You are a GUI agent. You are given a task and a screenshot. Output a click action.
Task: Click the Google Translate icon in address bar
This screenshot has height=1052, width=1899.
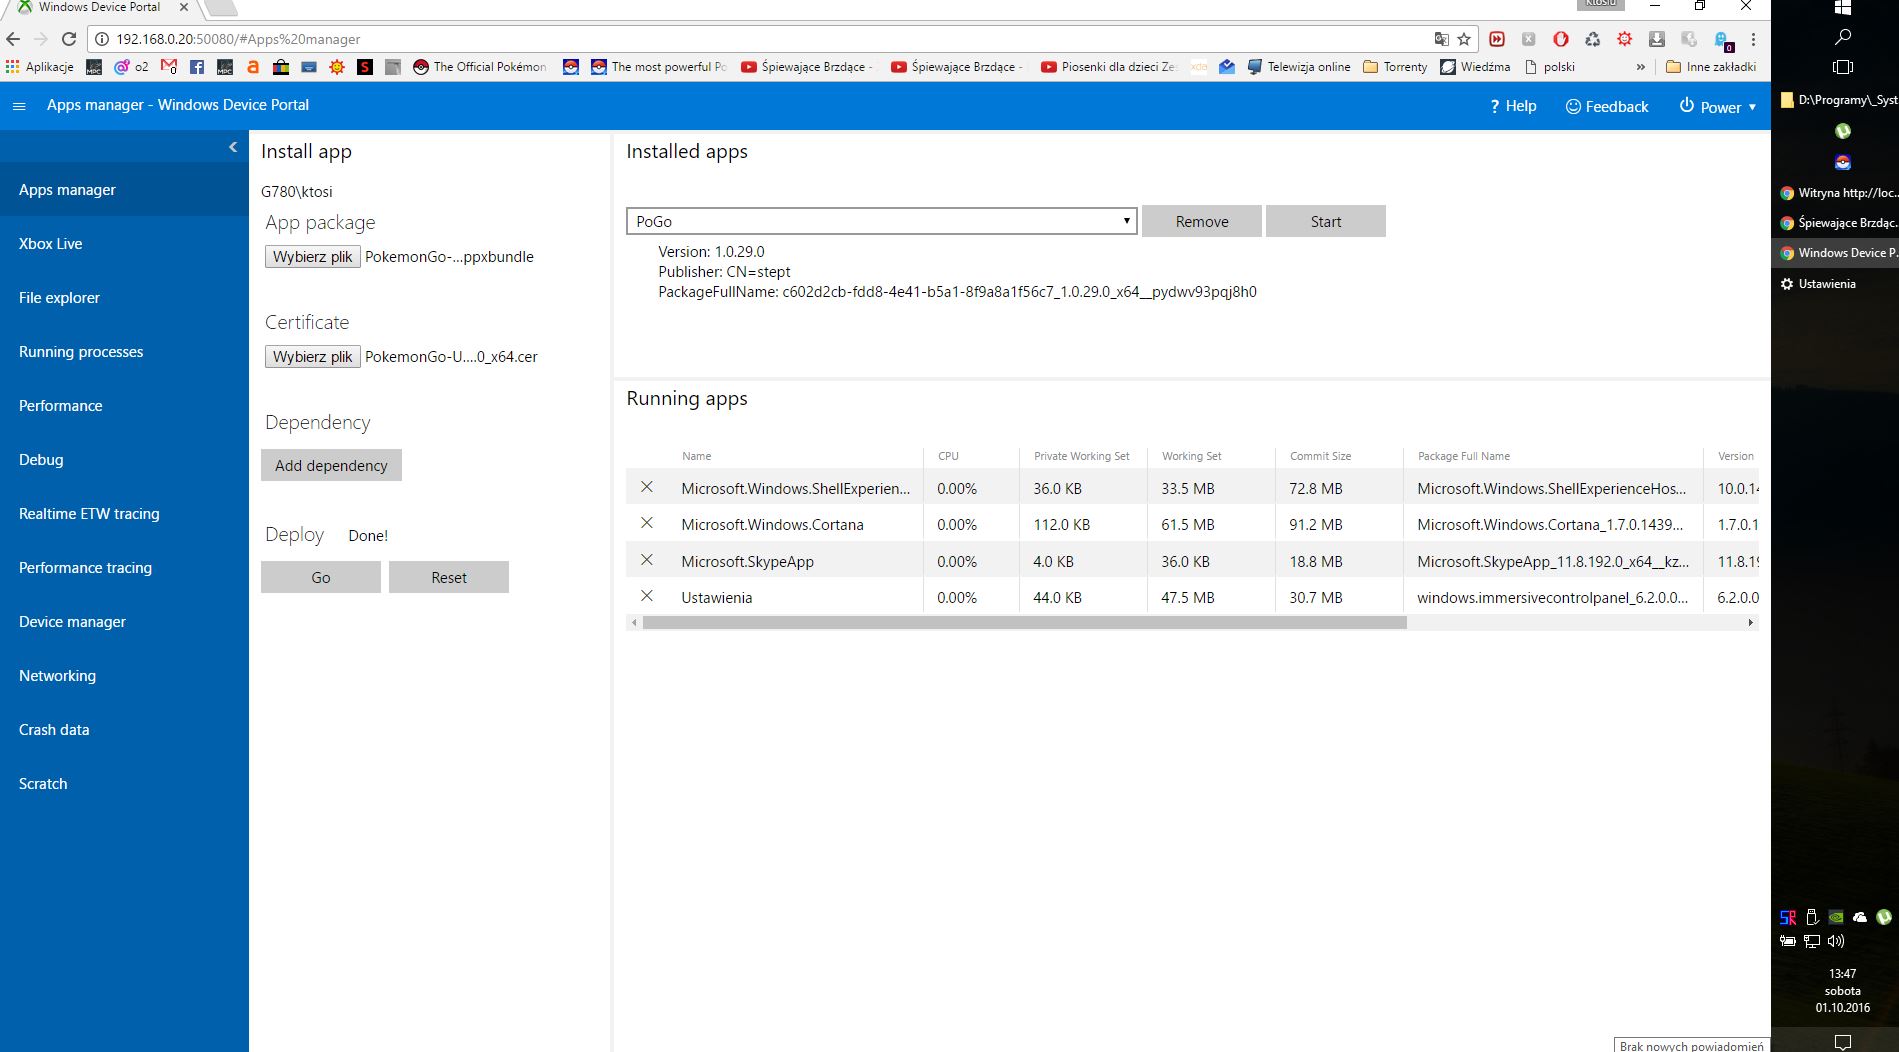tap(1441, 39)
